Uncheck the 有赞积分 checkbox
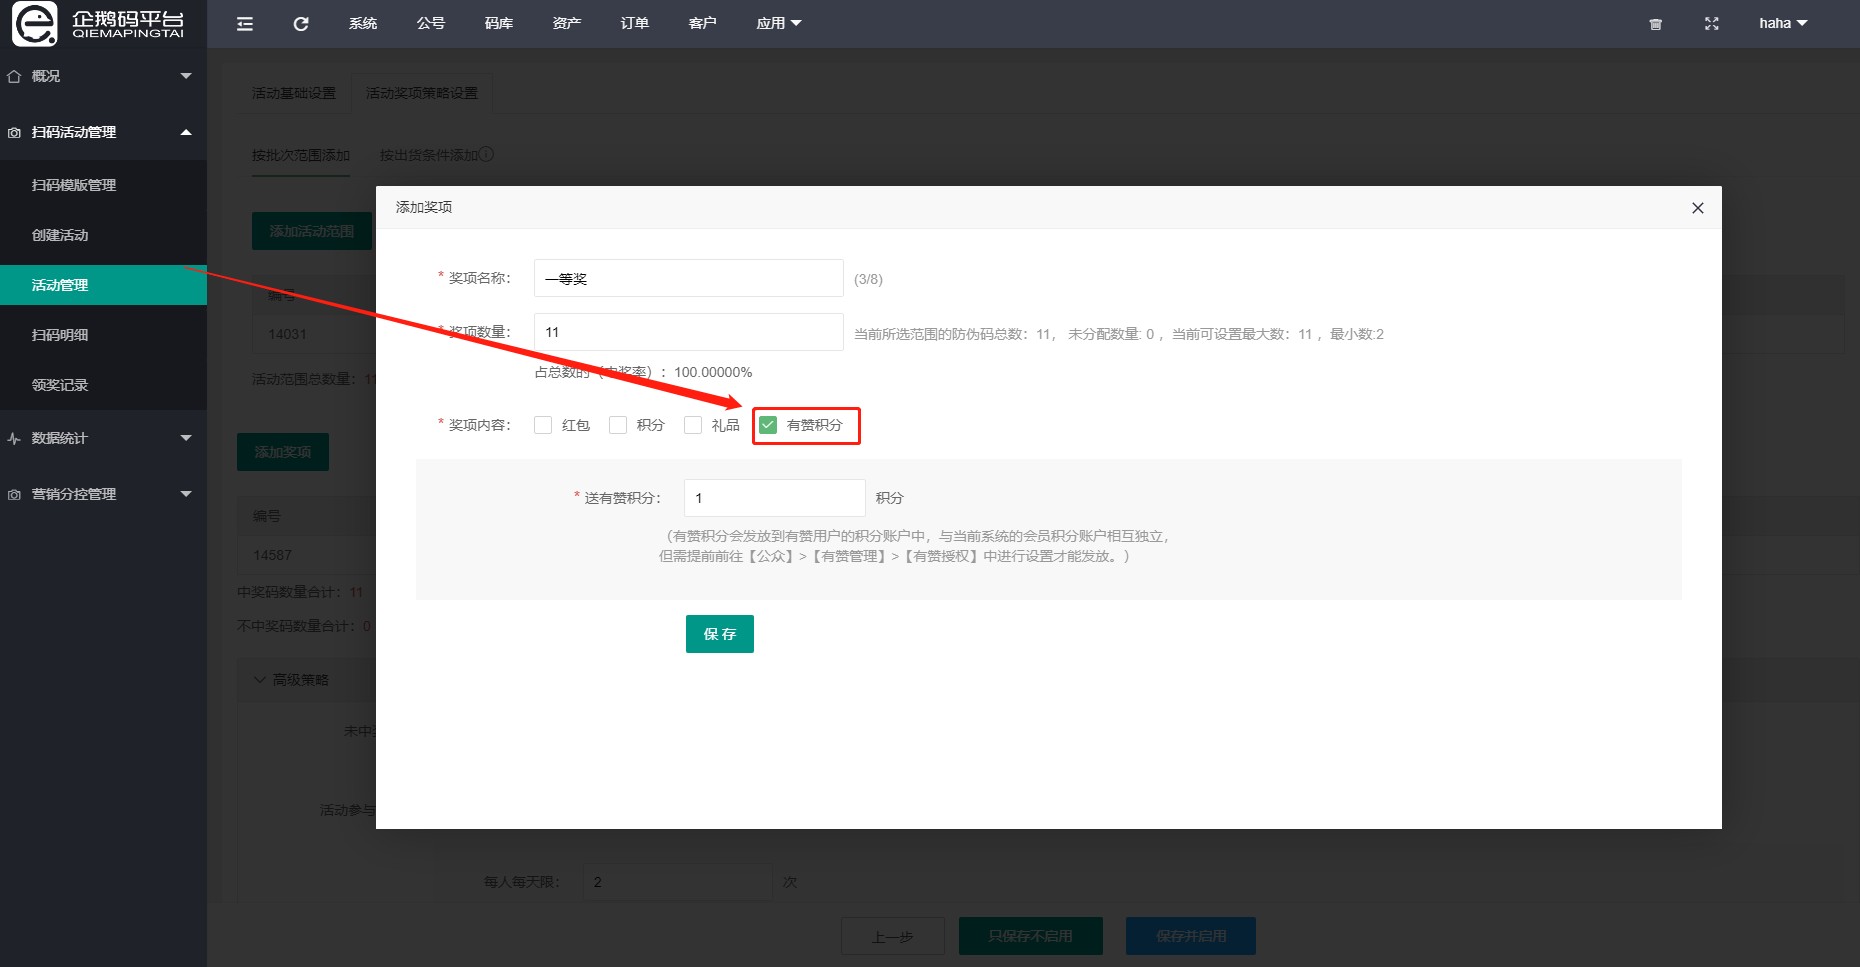The image size is (1860, 967). [x=768, y=425]
